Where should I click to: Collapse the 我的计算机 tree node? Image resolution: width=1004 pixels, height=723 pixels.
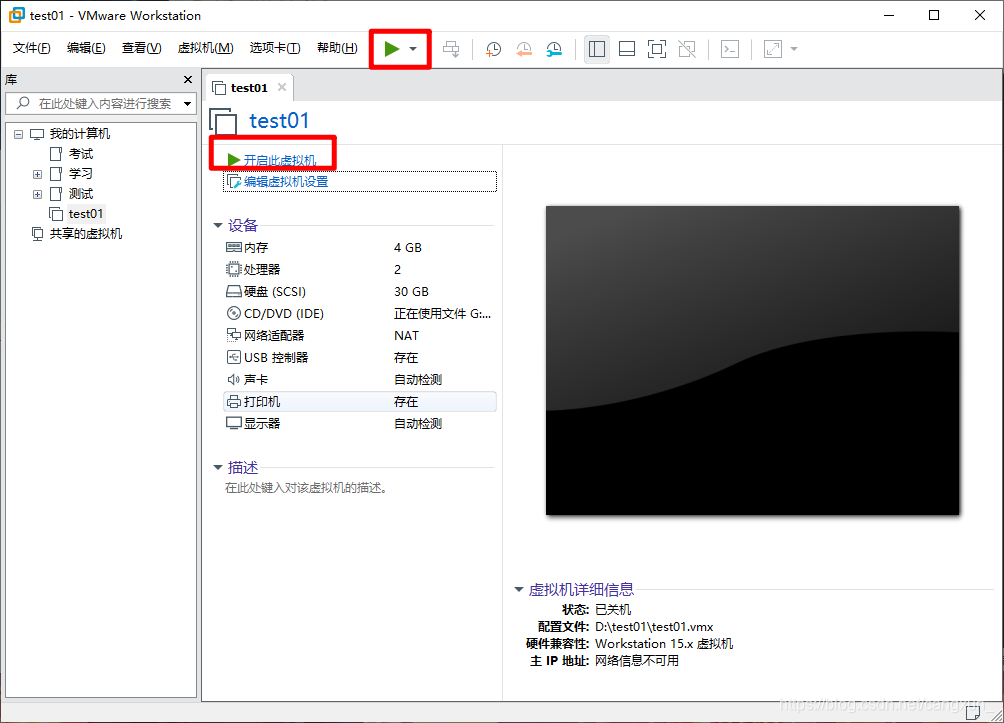[x=19, y=134]
